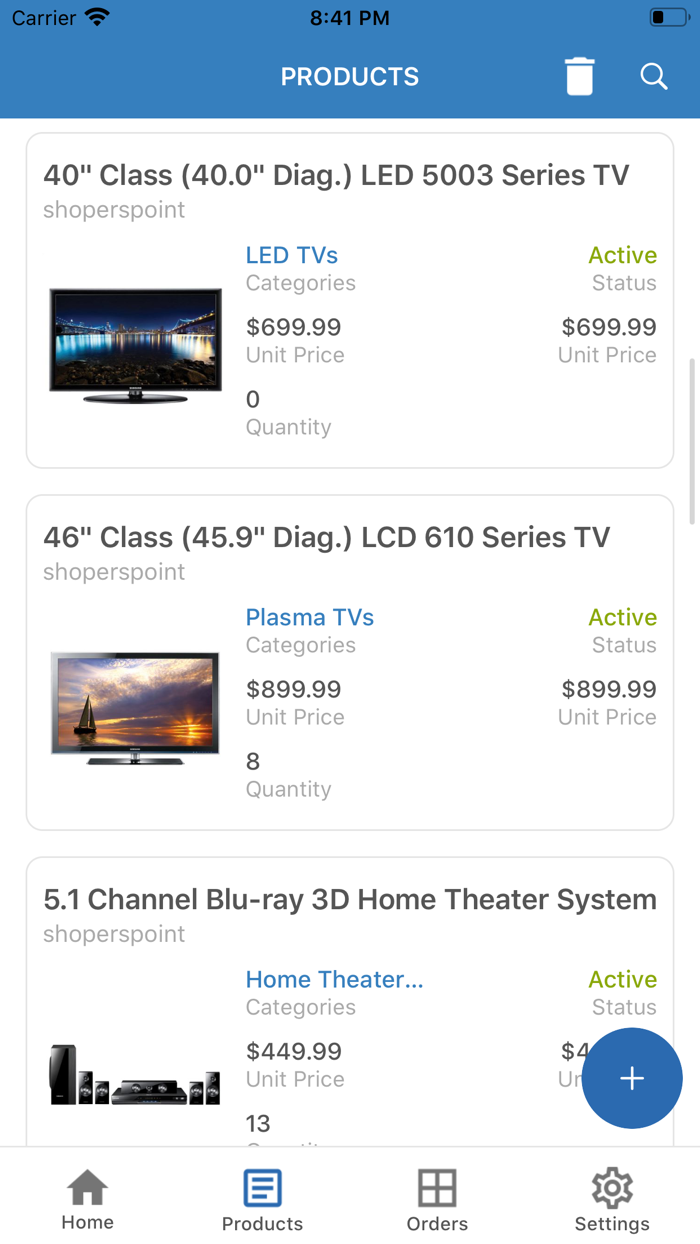Open the Plasma TVs category link
This screenshot has height=1244, width=700.
[x=310, y=617]
